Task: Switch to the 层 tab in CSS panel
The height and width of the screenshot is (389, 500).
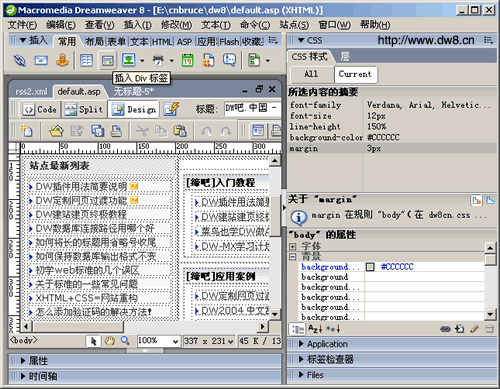Action: tap(345, 57)
